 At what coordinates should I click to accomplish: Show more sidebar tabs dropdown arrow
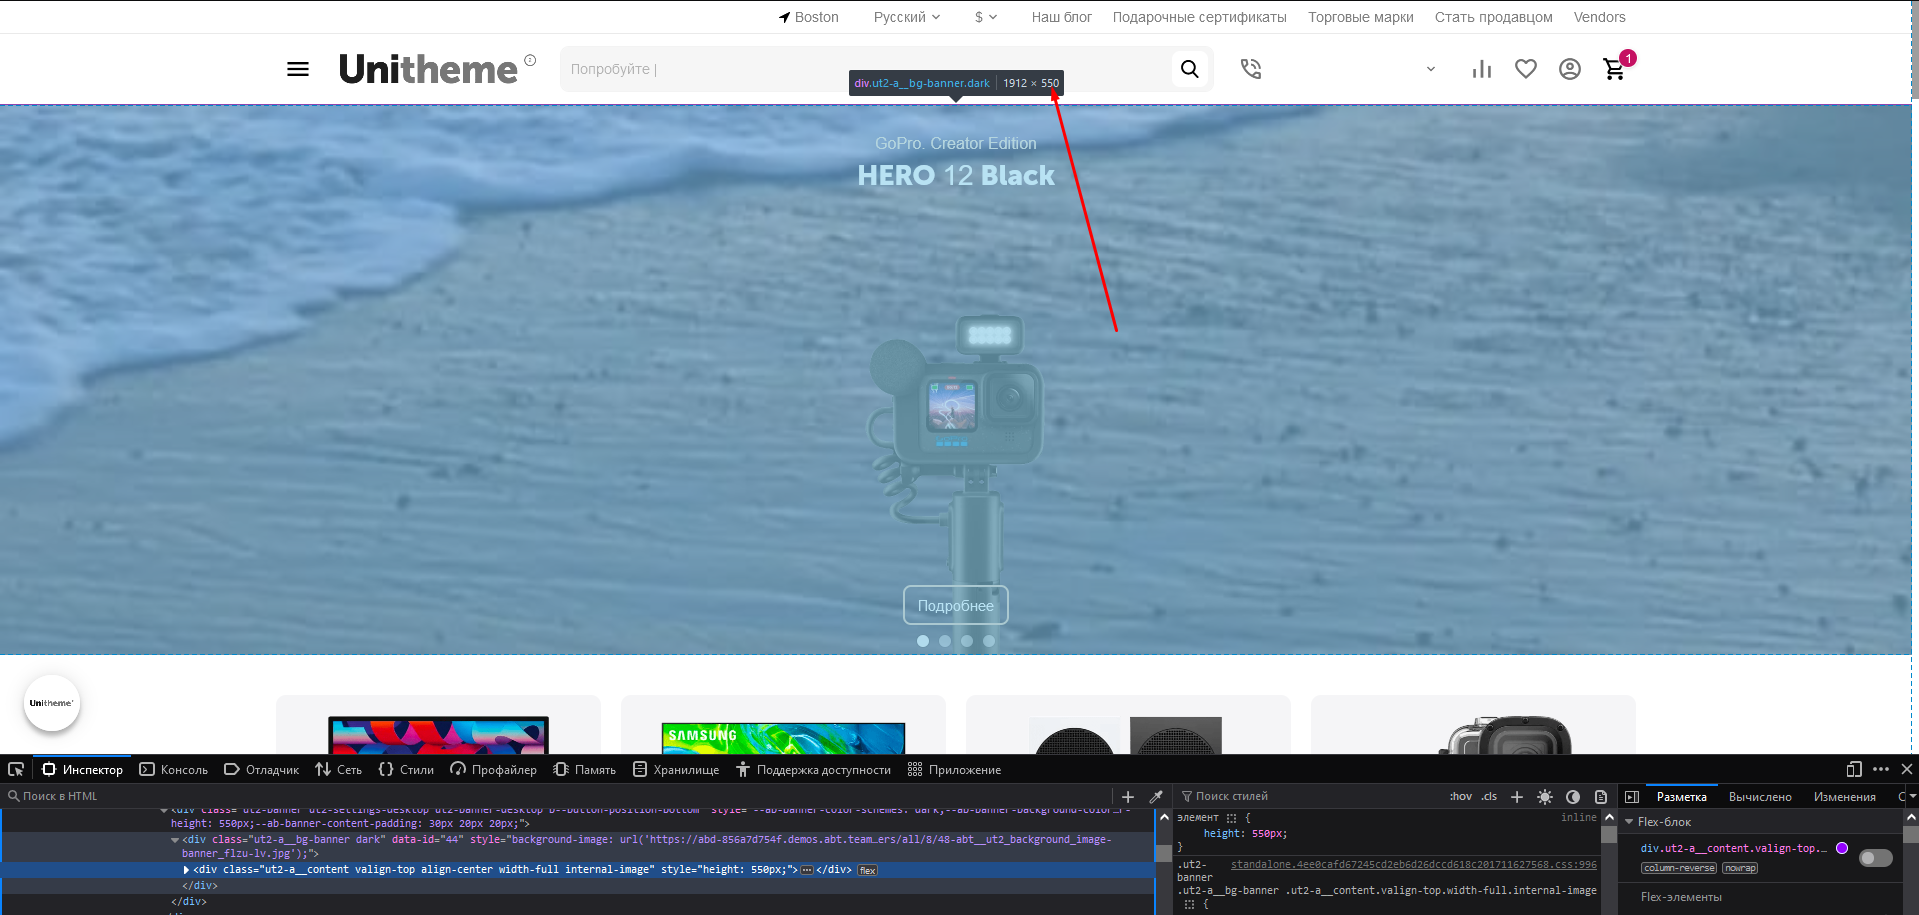[1912, 797]
